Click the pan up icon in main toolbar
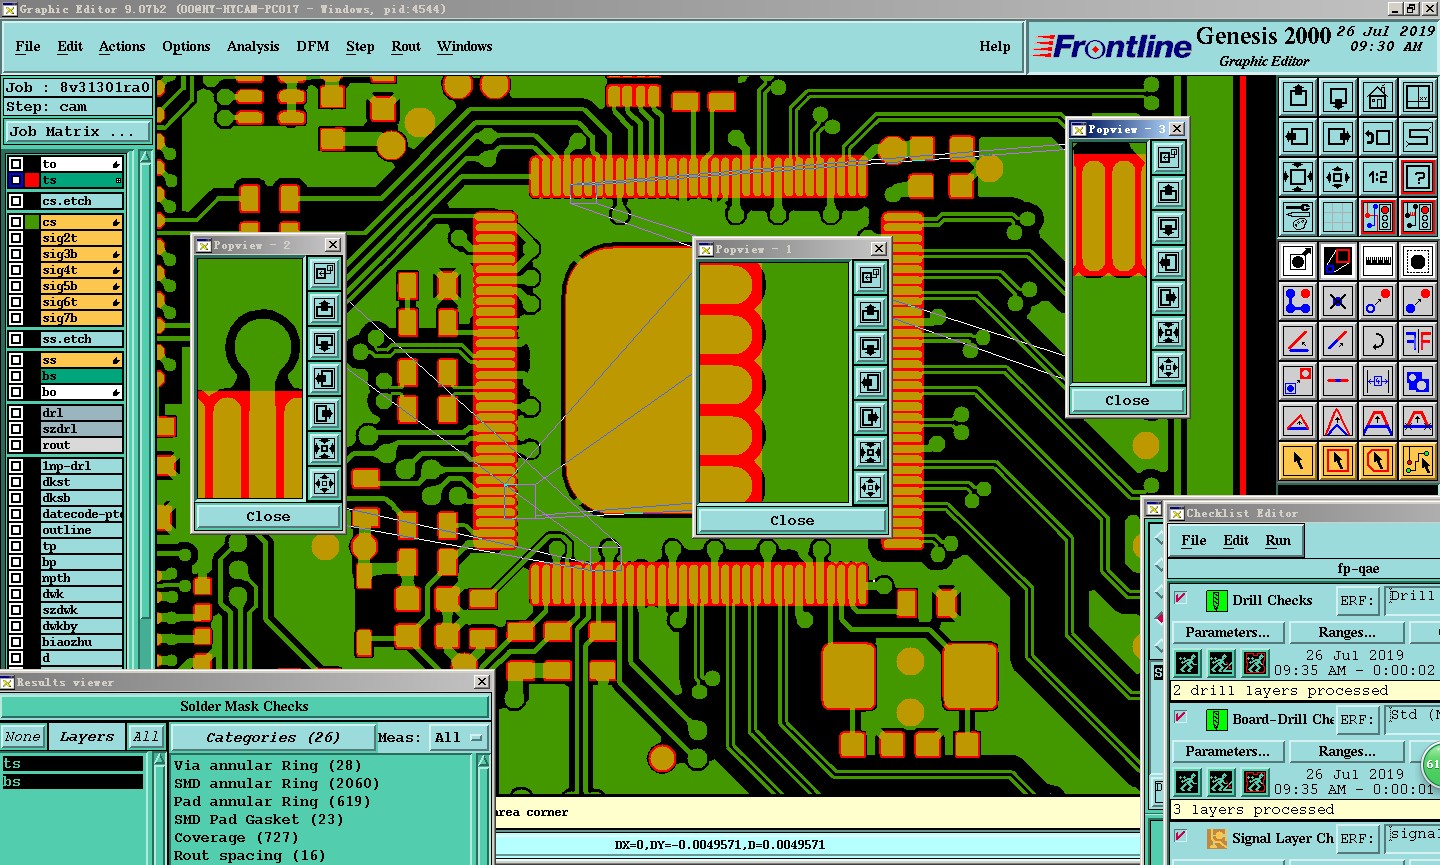1440x865 pixels. coord(1298,97)
